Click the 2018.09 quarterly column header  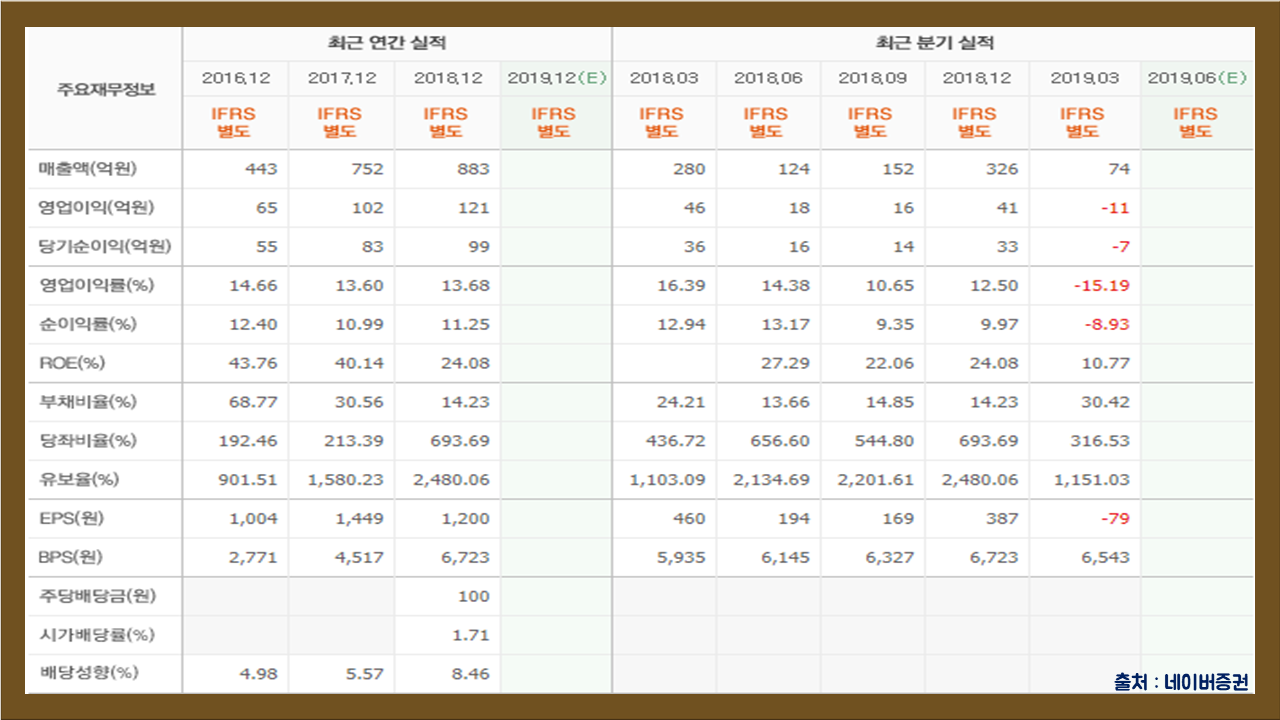coord(872,78)
